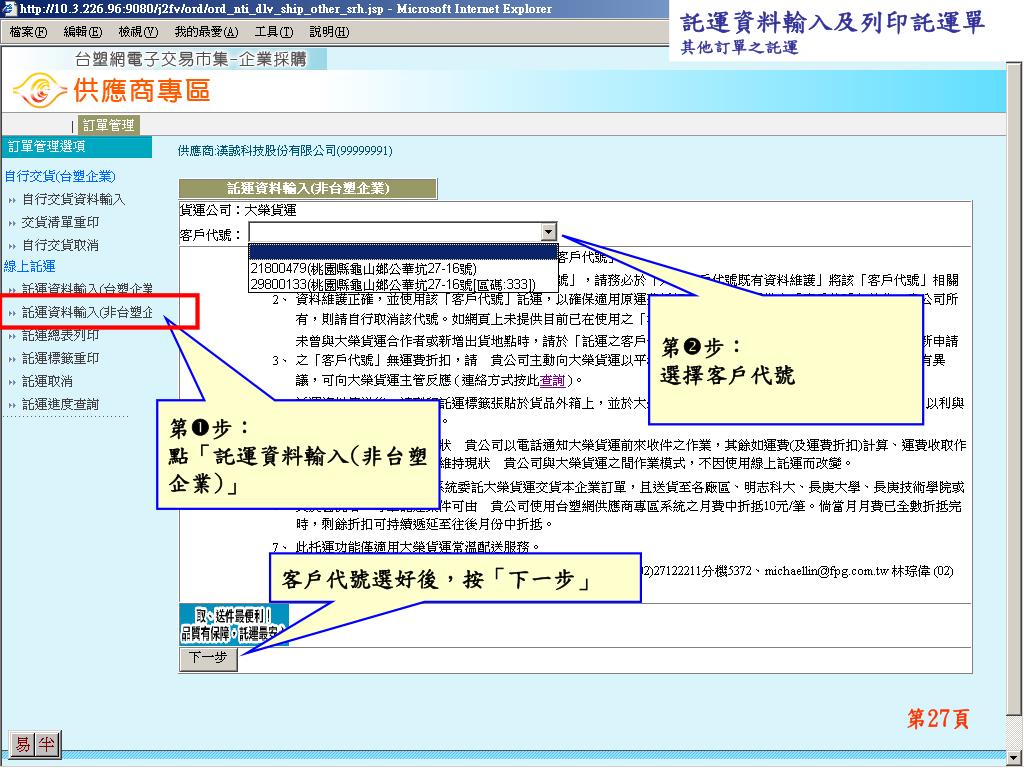Open the 我的最愛(A) menu

click(206, 31)
